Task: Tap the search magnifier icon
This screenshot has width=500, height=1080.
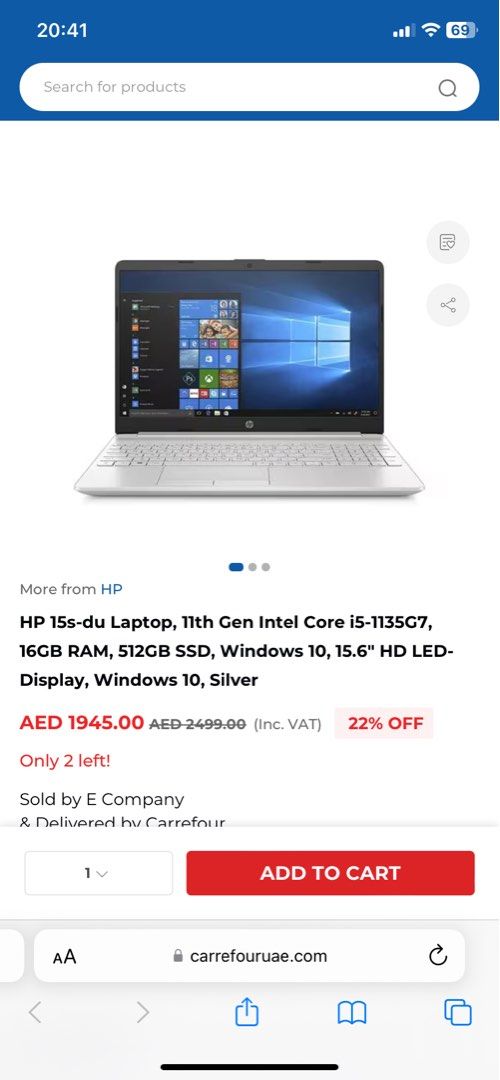Action: tap(448, 88)
